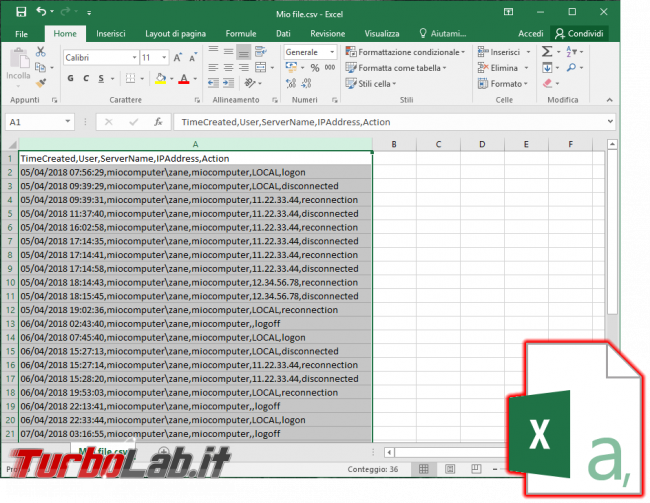Switch to Layout di pagina tab
The image size is (650, 503).
(175, 34)
